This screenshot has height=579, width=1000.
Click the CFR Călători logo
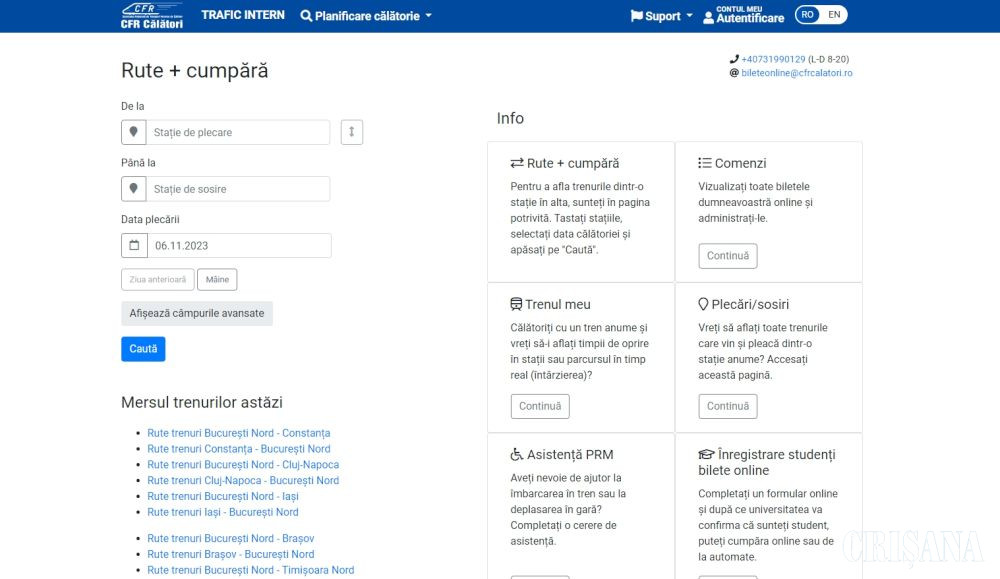pos(151,15)
